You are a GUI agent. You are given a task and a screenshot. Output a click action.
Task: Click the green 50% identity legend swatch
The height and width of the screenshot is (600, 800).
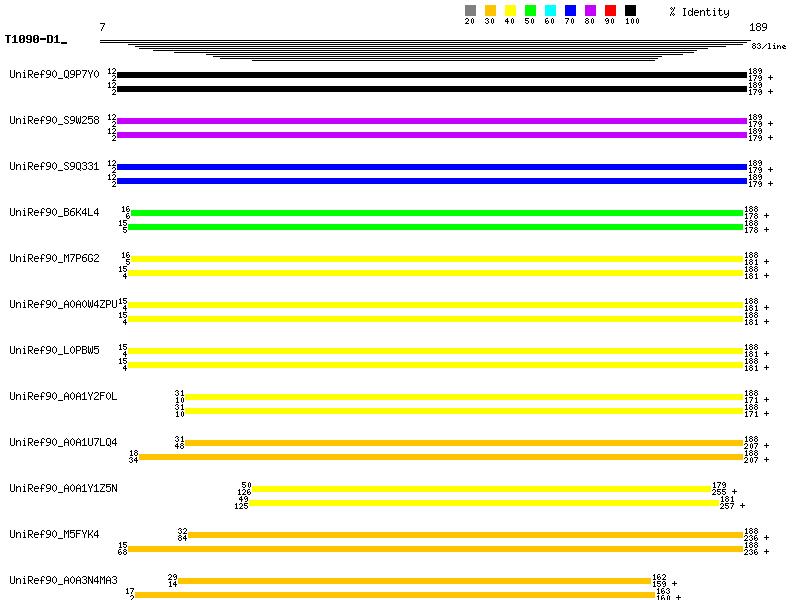click(x=530, y=11)
